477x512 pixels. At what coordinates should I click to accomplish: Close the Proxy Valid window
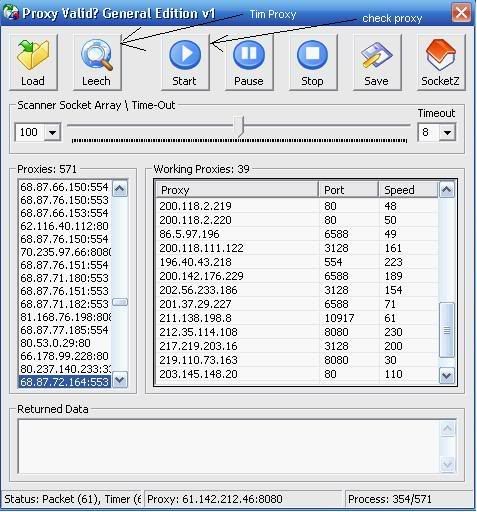tap(461, 13)
